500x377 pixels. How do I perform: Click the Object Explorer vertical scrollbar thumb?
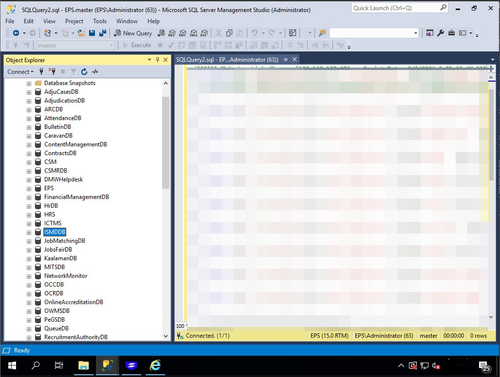pos(165,143)
